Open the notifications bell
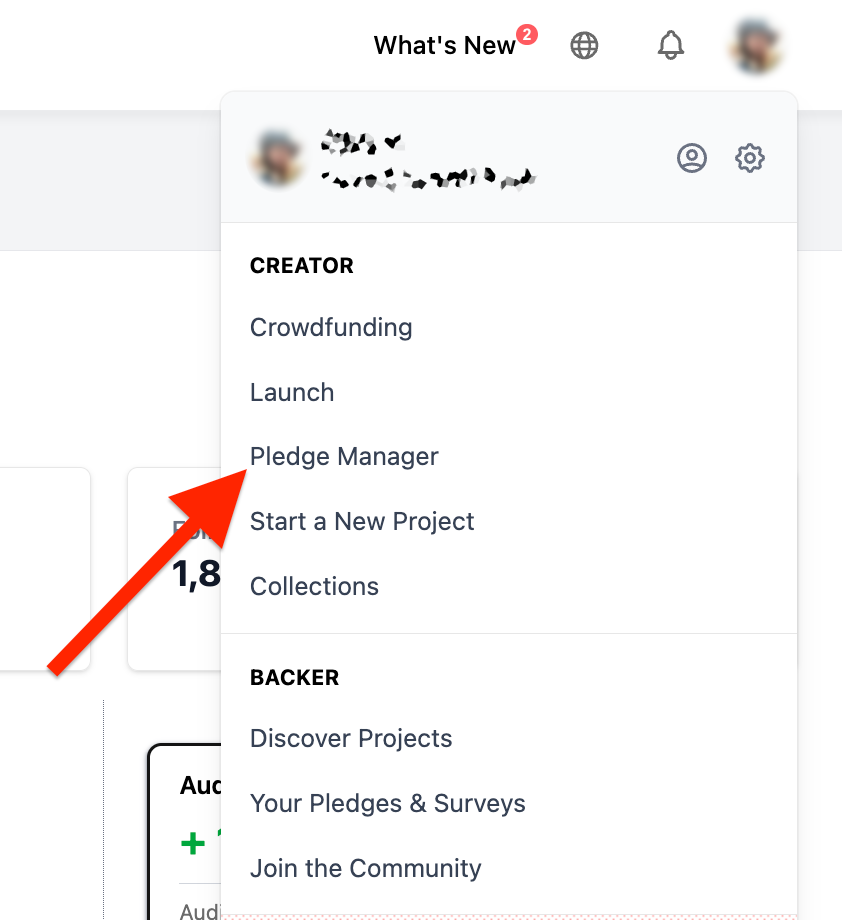 (x=670, y=45)
